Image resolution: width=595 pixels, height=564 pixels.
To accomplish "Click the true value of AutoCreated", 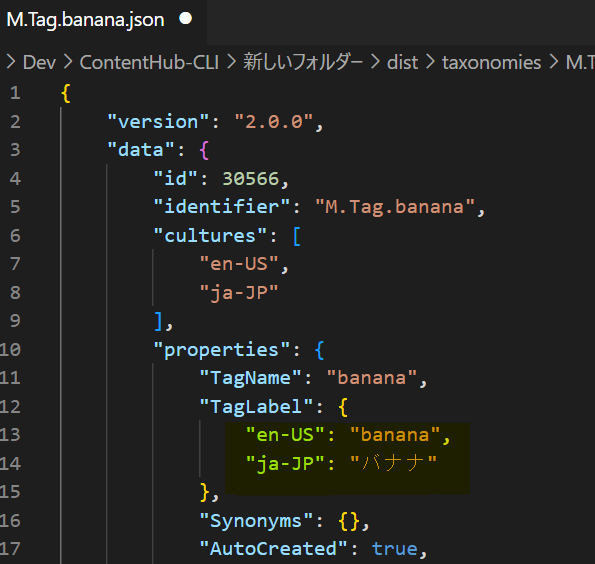I will pos(395,549).
